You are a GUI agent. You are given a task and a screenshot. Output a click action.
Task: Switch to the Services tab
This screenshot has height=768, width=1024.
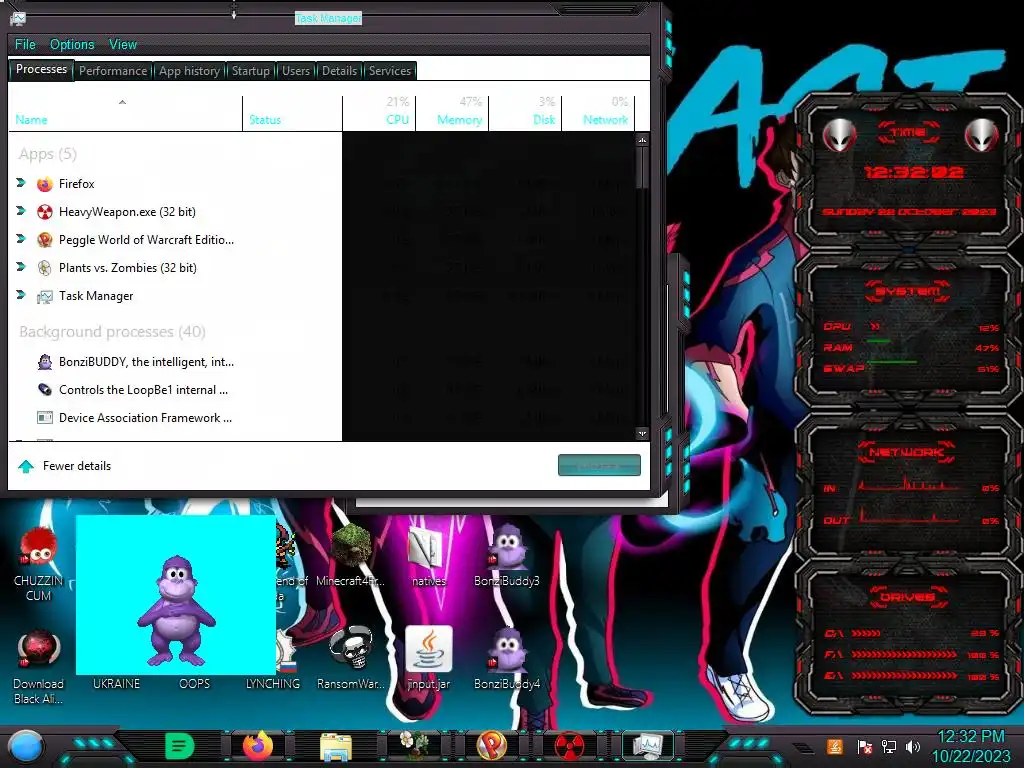[x=390, y=71]
